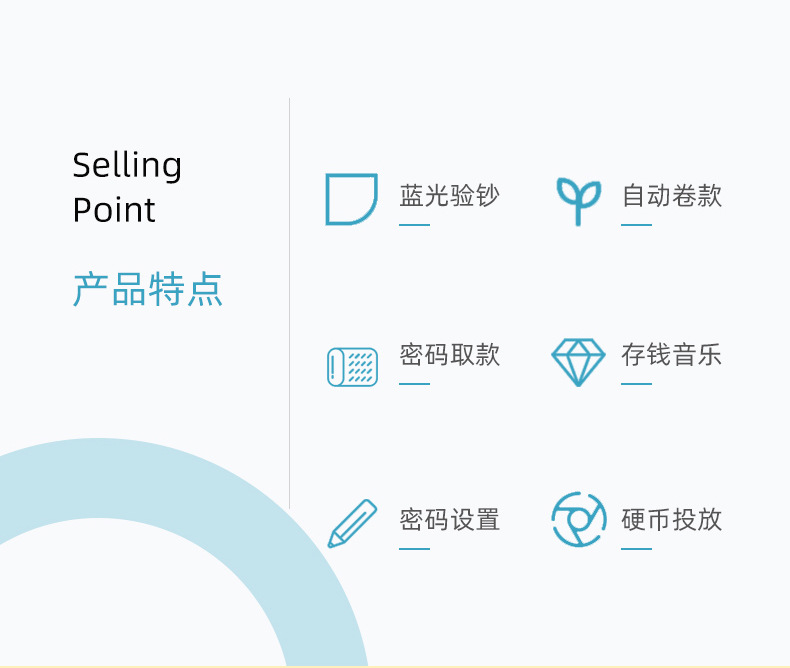Click the 密码设置 label
Image resolution: width=790 pixels, height=668 pixels.
click(449, 520)
